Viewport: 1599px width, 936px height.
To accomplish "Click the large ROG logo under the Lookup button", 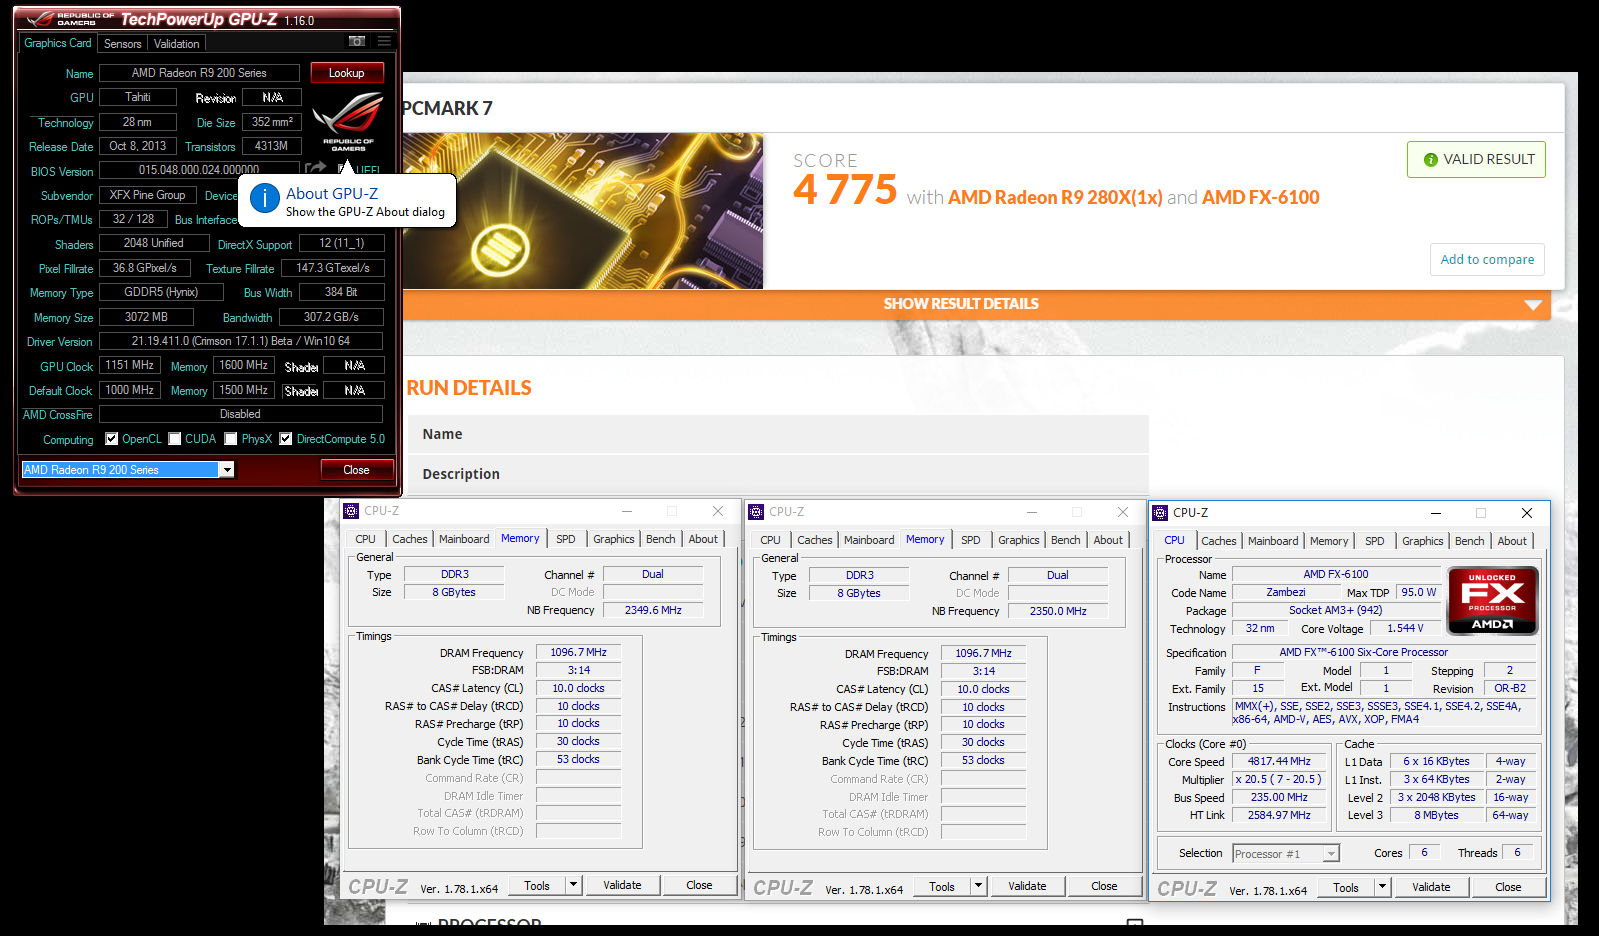I will (x=348, y=120).
